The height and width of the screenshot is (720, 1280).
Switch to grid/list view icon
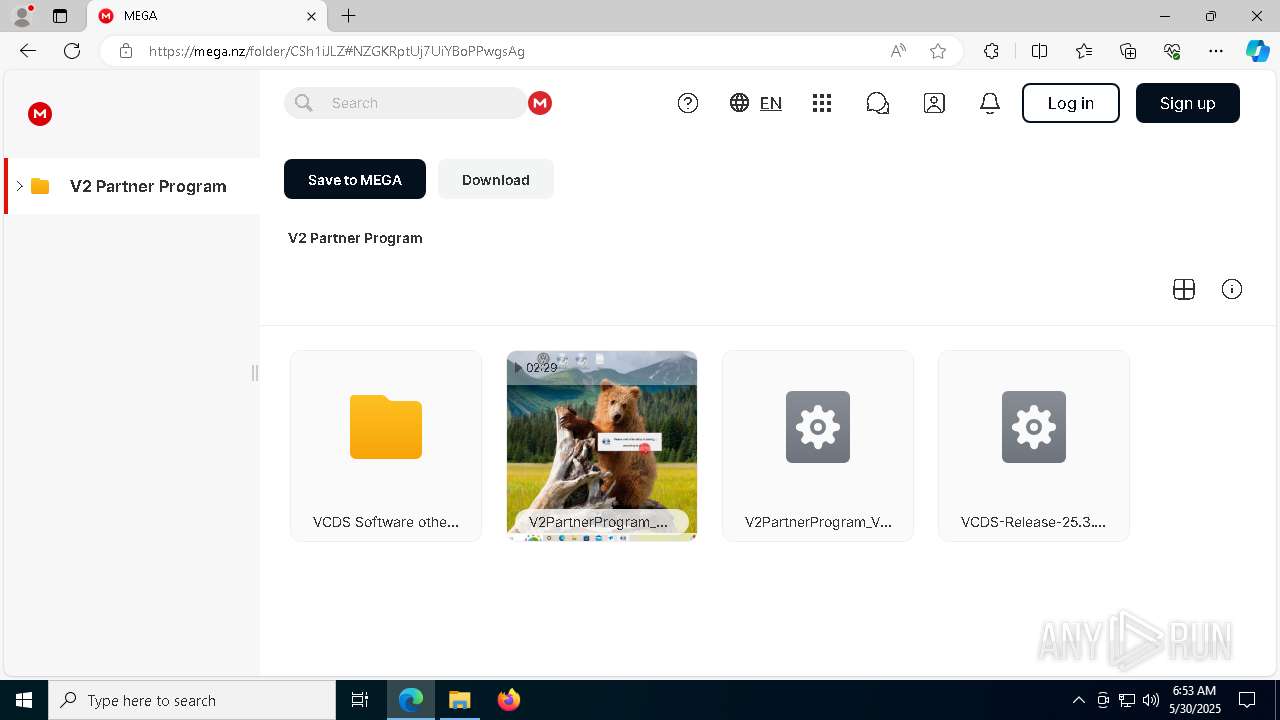click(x=1184, y=289)
